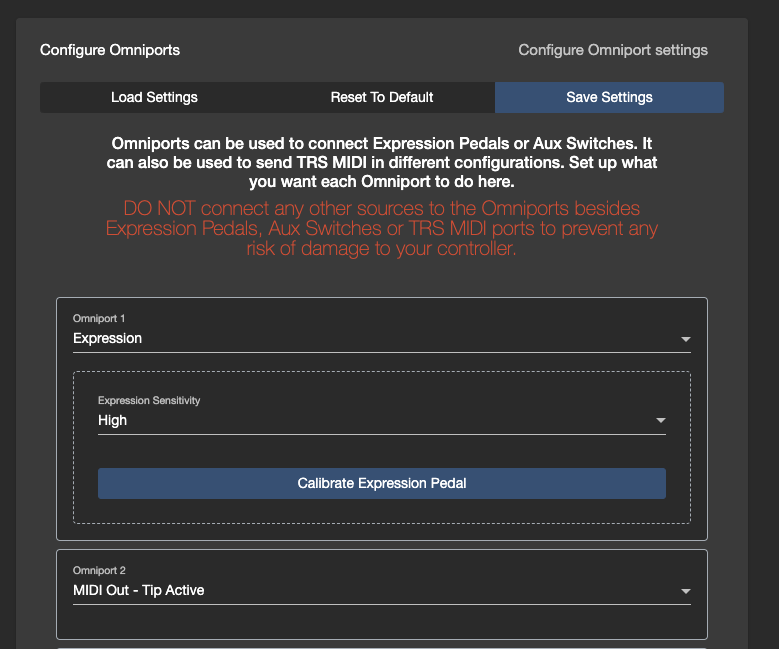This screenshot has height=649, width=779.
Task: Click the partially visible card below Omniport 2
Action: 381,647
